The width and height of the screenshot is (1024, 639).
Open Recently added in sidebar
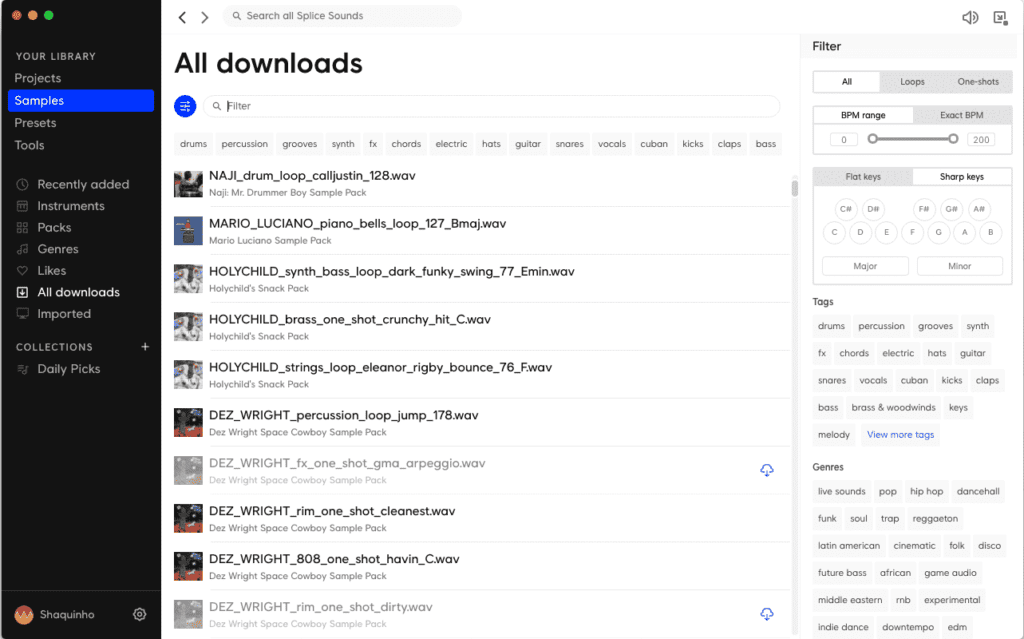point(82,184)
